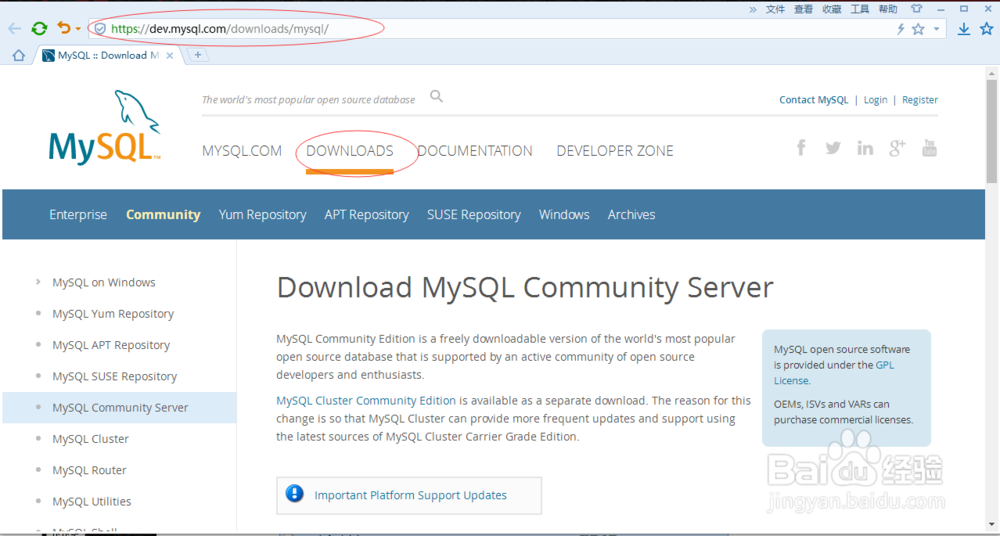
Task: Open the LinkedIn icon
Action: 865,148
